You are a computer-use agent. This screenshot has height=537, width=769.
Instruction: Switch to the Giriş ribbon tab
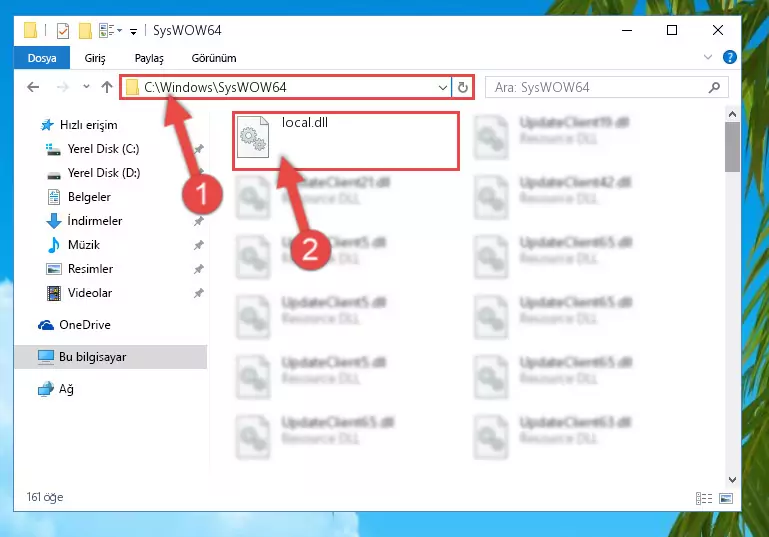(x=95, y=58)
